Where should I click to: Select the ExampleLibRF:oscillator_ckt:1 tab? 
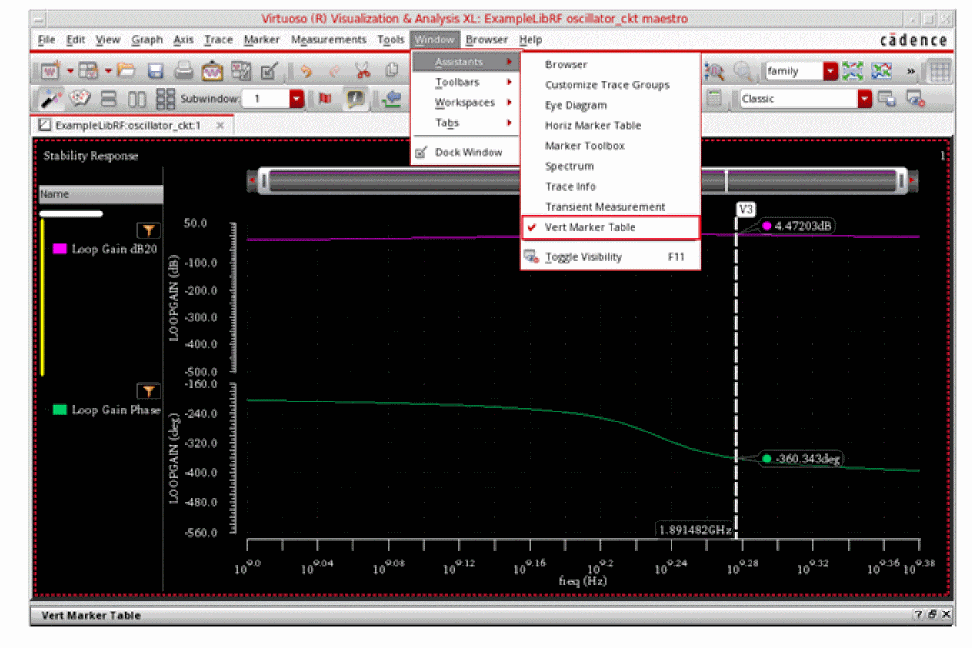pos(127,125)
